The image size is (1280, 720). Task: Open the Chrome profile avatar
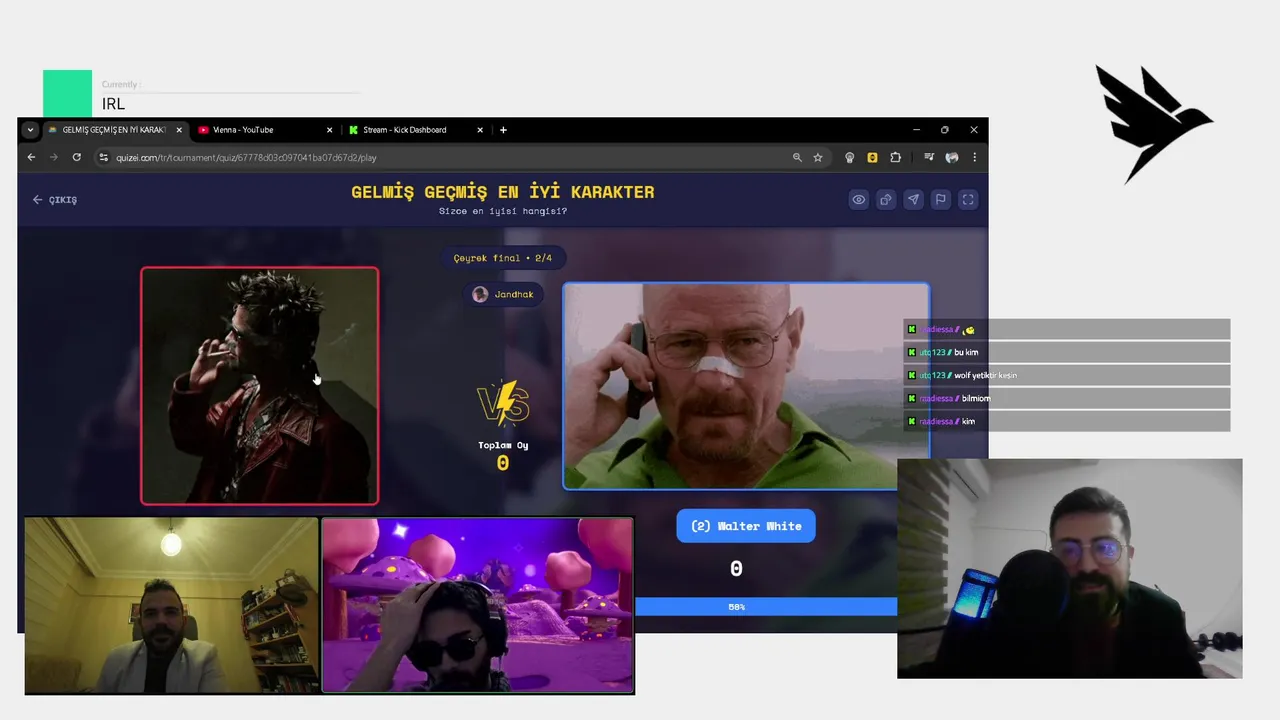point(952,157)
